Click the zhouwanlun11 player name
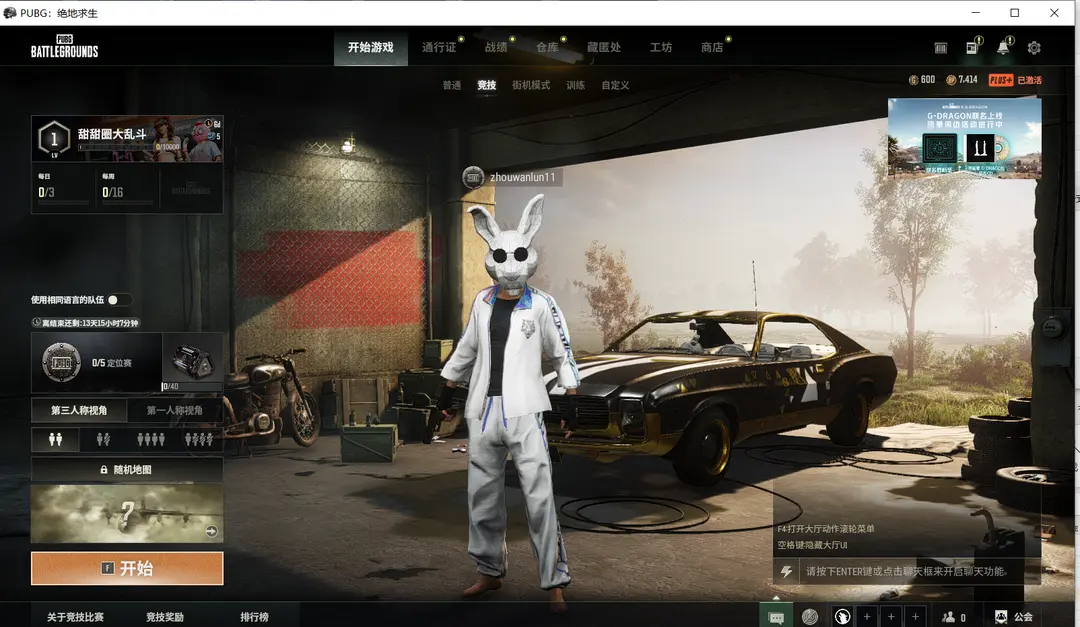The width and height of the screenshot is (1080, 627). tap(522, 177)
